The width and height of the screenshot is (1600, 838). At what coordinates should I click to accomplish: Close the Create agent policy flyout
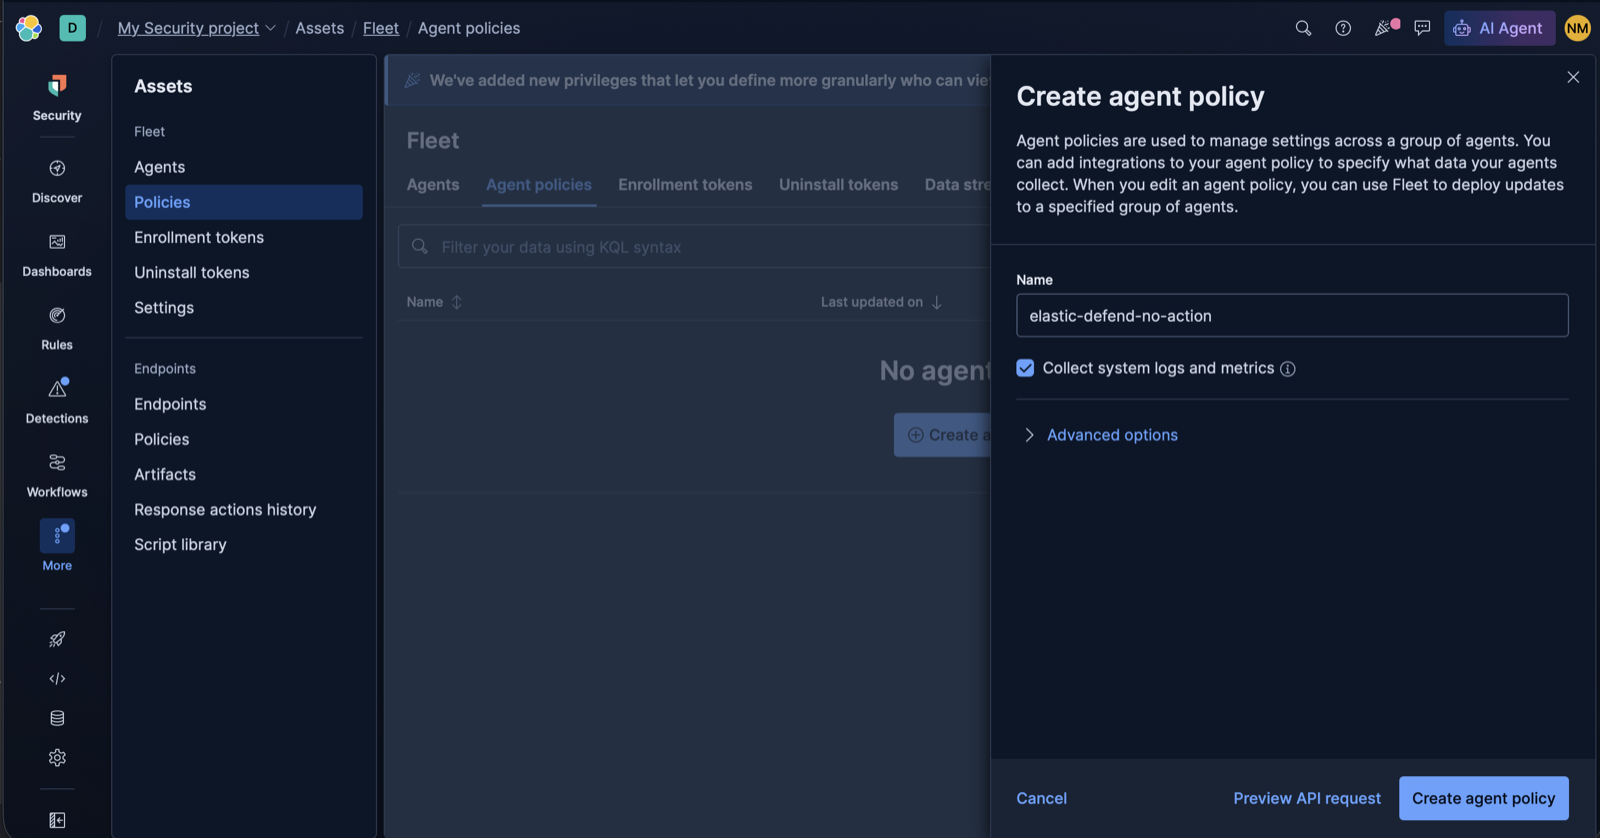tap(1573, 77)
